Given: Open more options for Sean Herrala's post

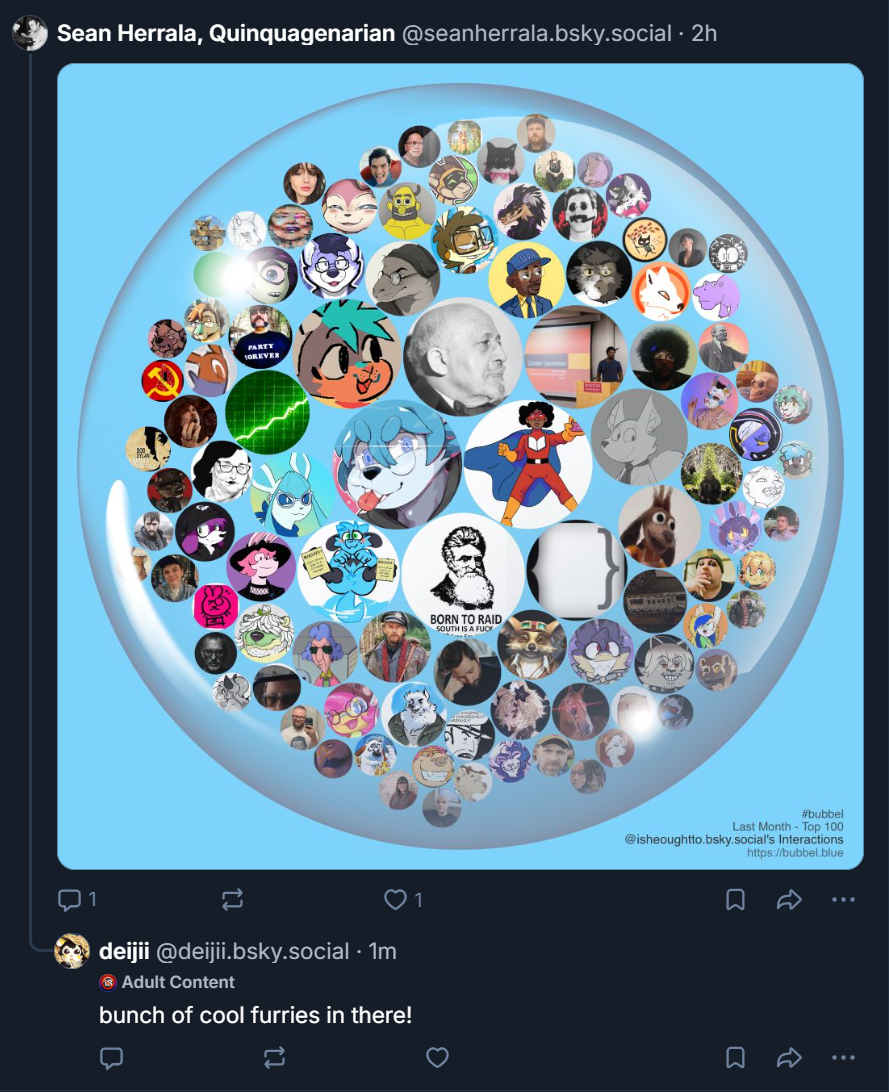Looking at the screenshot, I should (843, 900).
